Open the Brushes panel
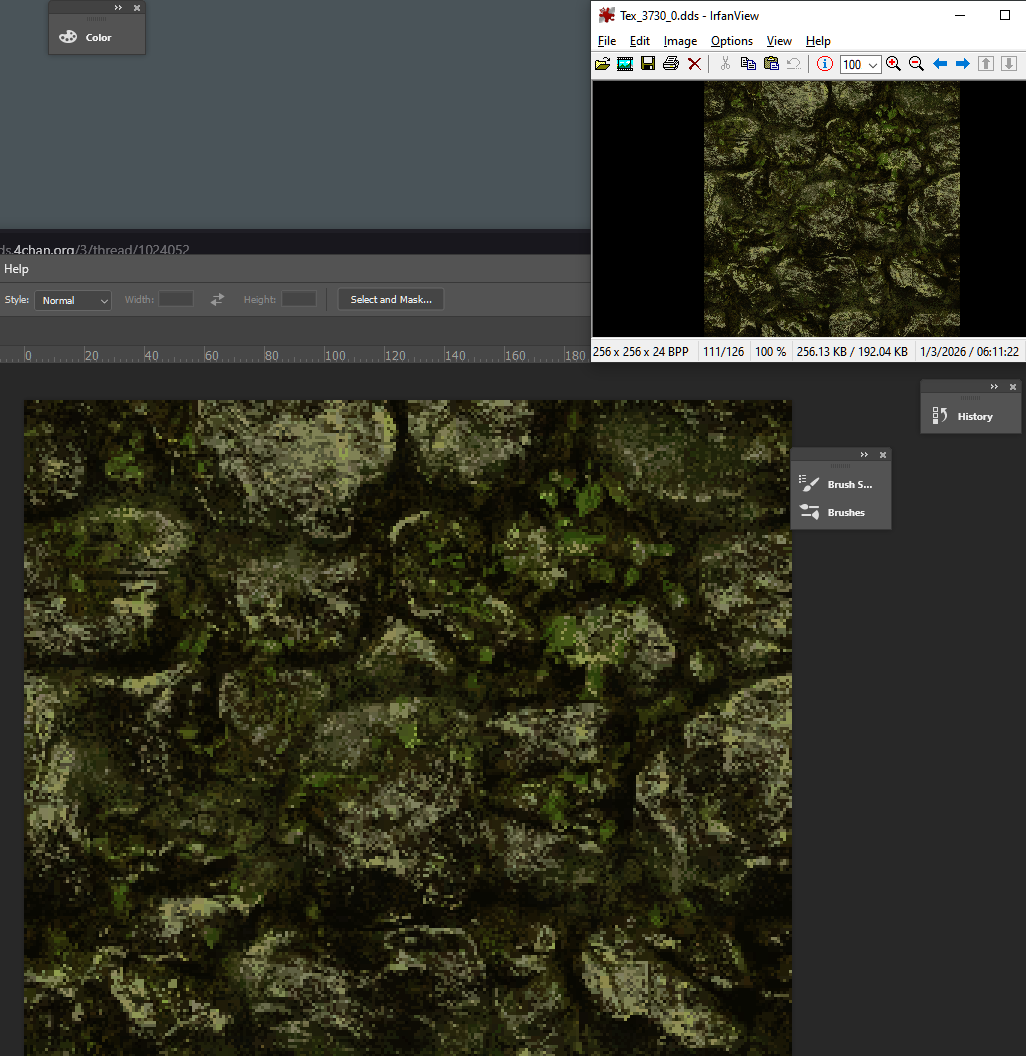 [x=845, y=513]
